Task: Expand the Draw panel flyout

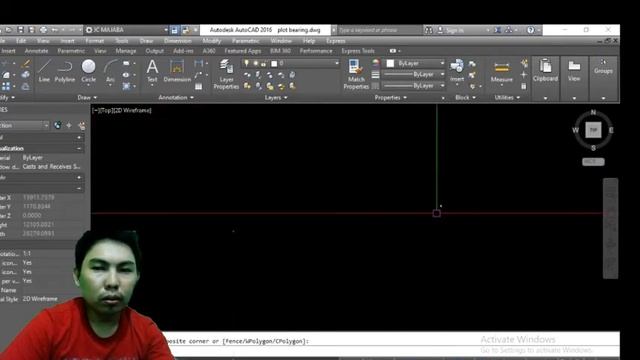Action: (x=87, y=98)
